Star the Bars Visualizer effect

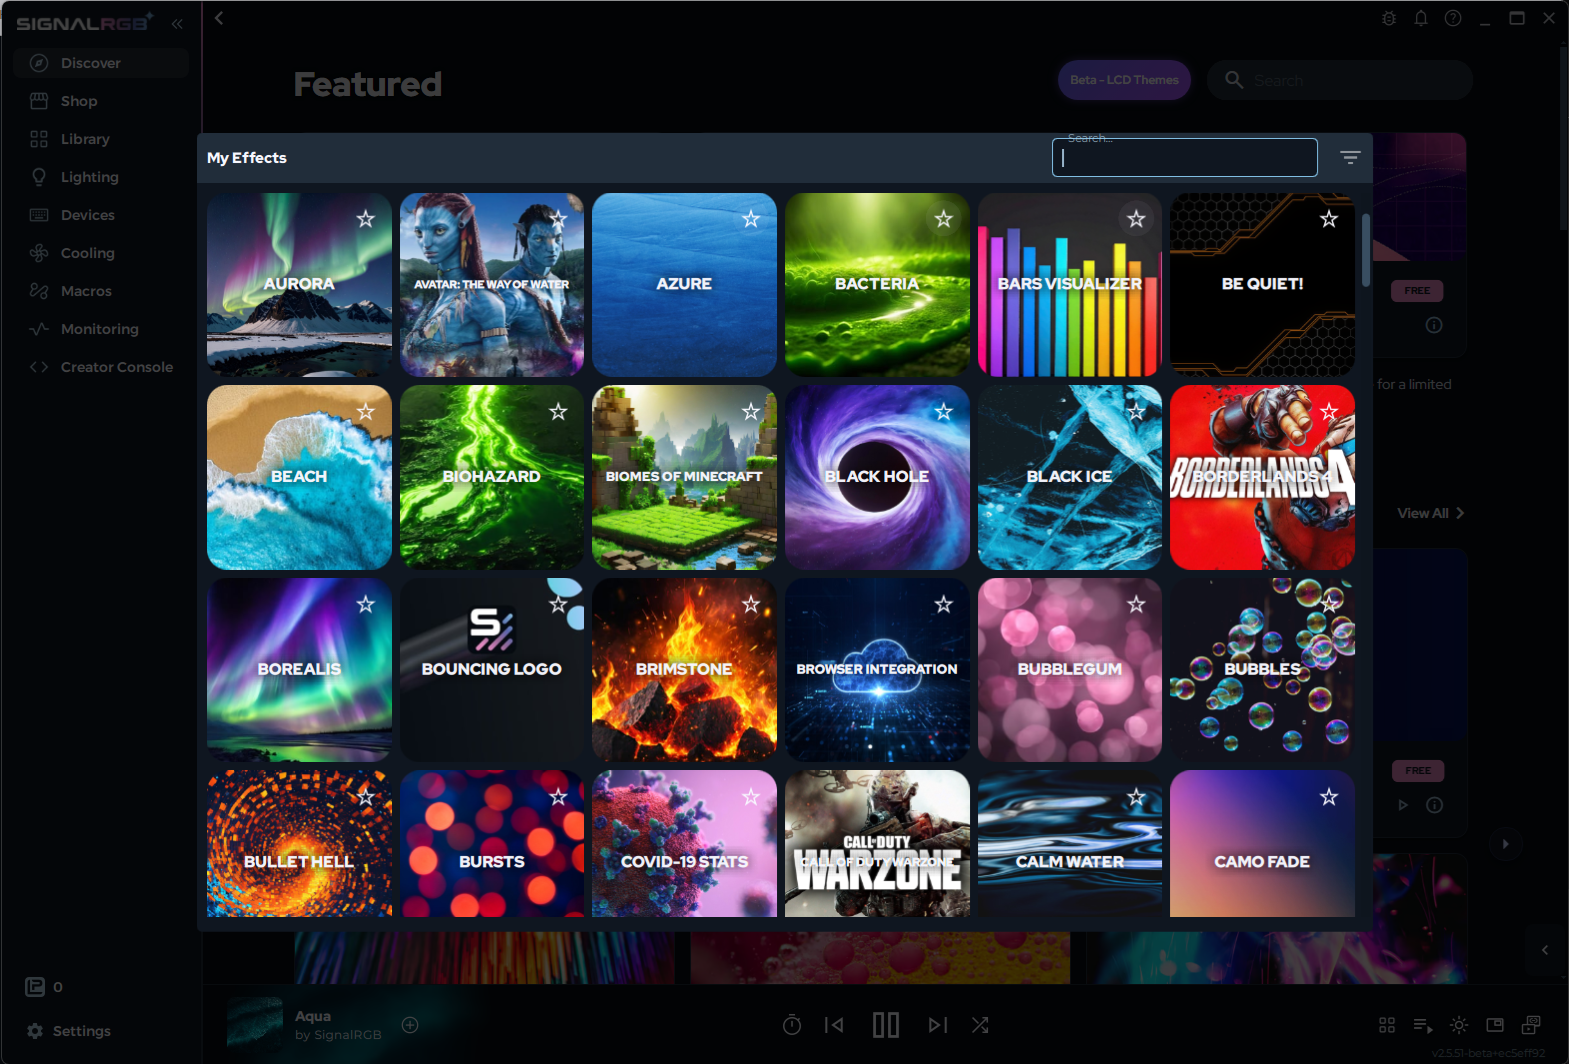(1136, 219)
